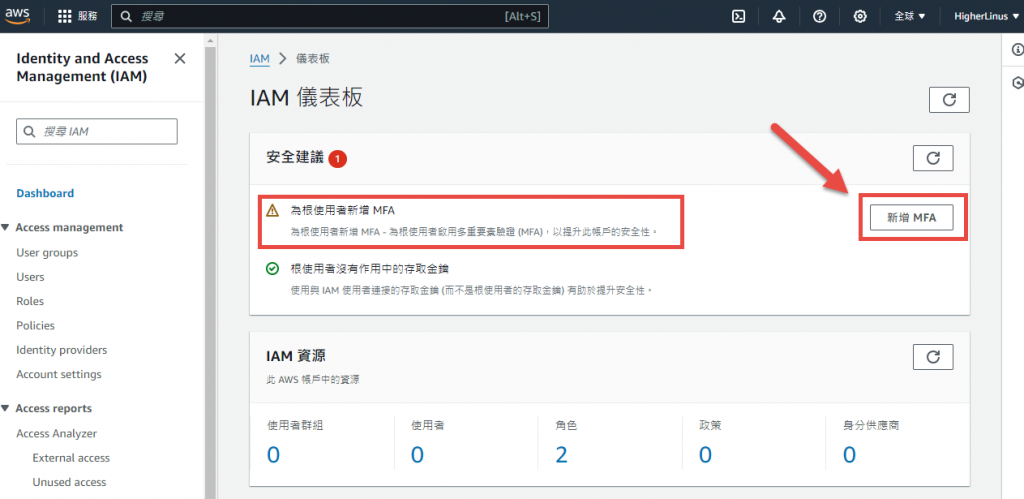Click the 身分供應商 count 0
Viewport: 1024px width, 499px height.
coord(849,454)
